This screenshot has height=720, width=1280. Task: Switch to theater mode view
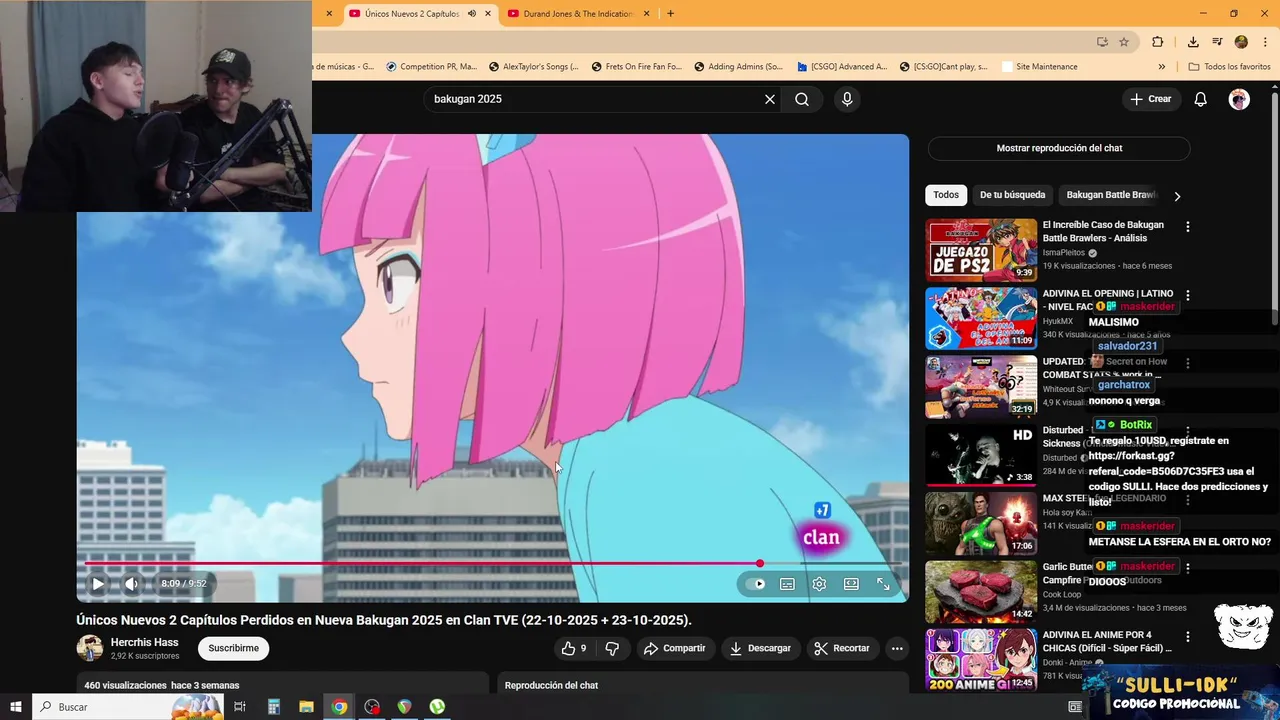[851, 584]
